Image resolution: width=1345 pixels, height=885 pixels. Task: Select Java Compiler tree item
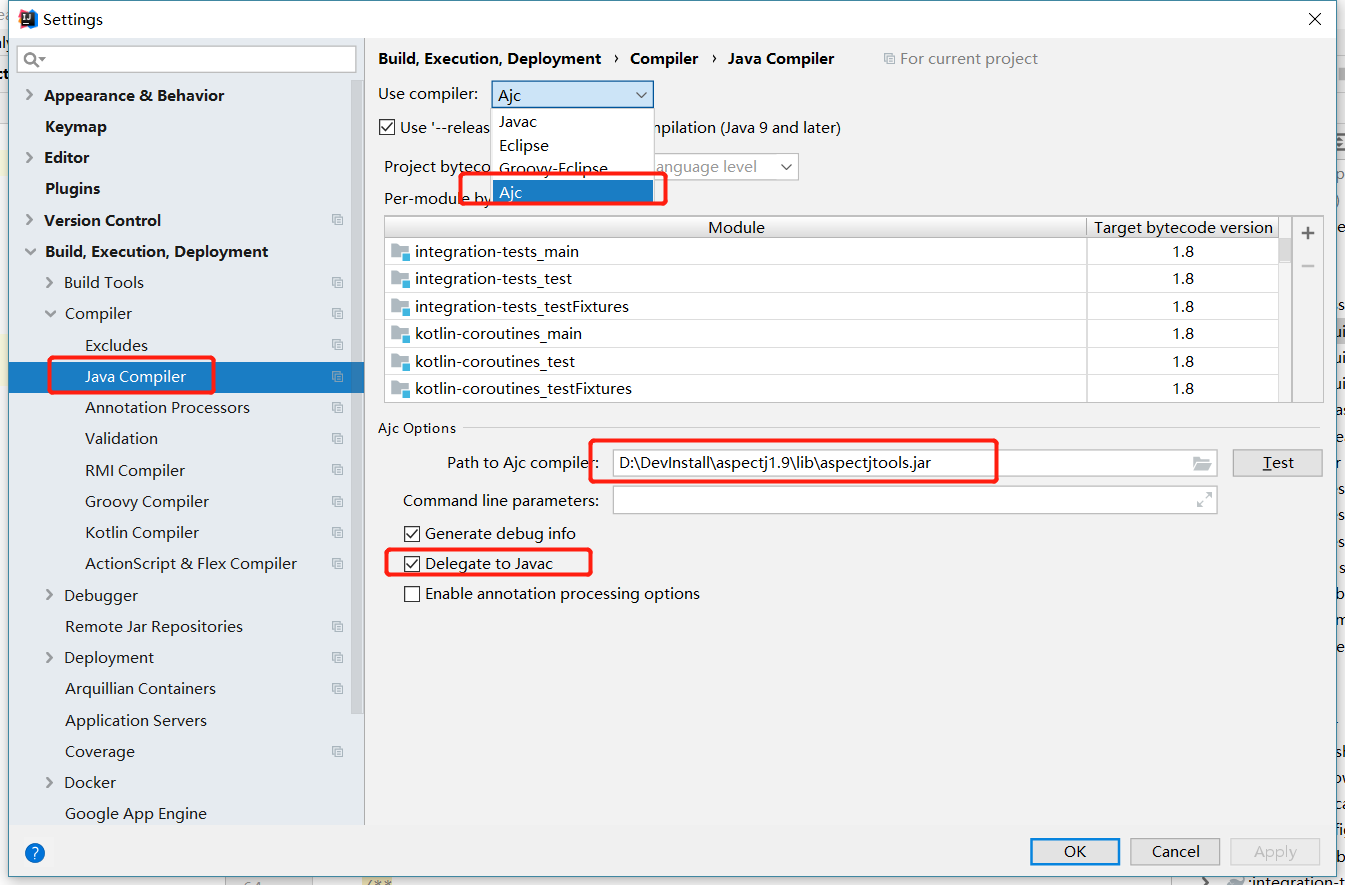tap(135, 377)
